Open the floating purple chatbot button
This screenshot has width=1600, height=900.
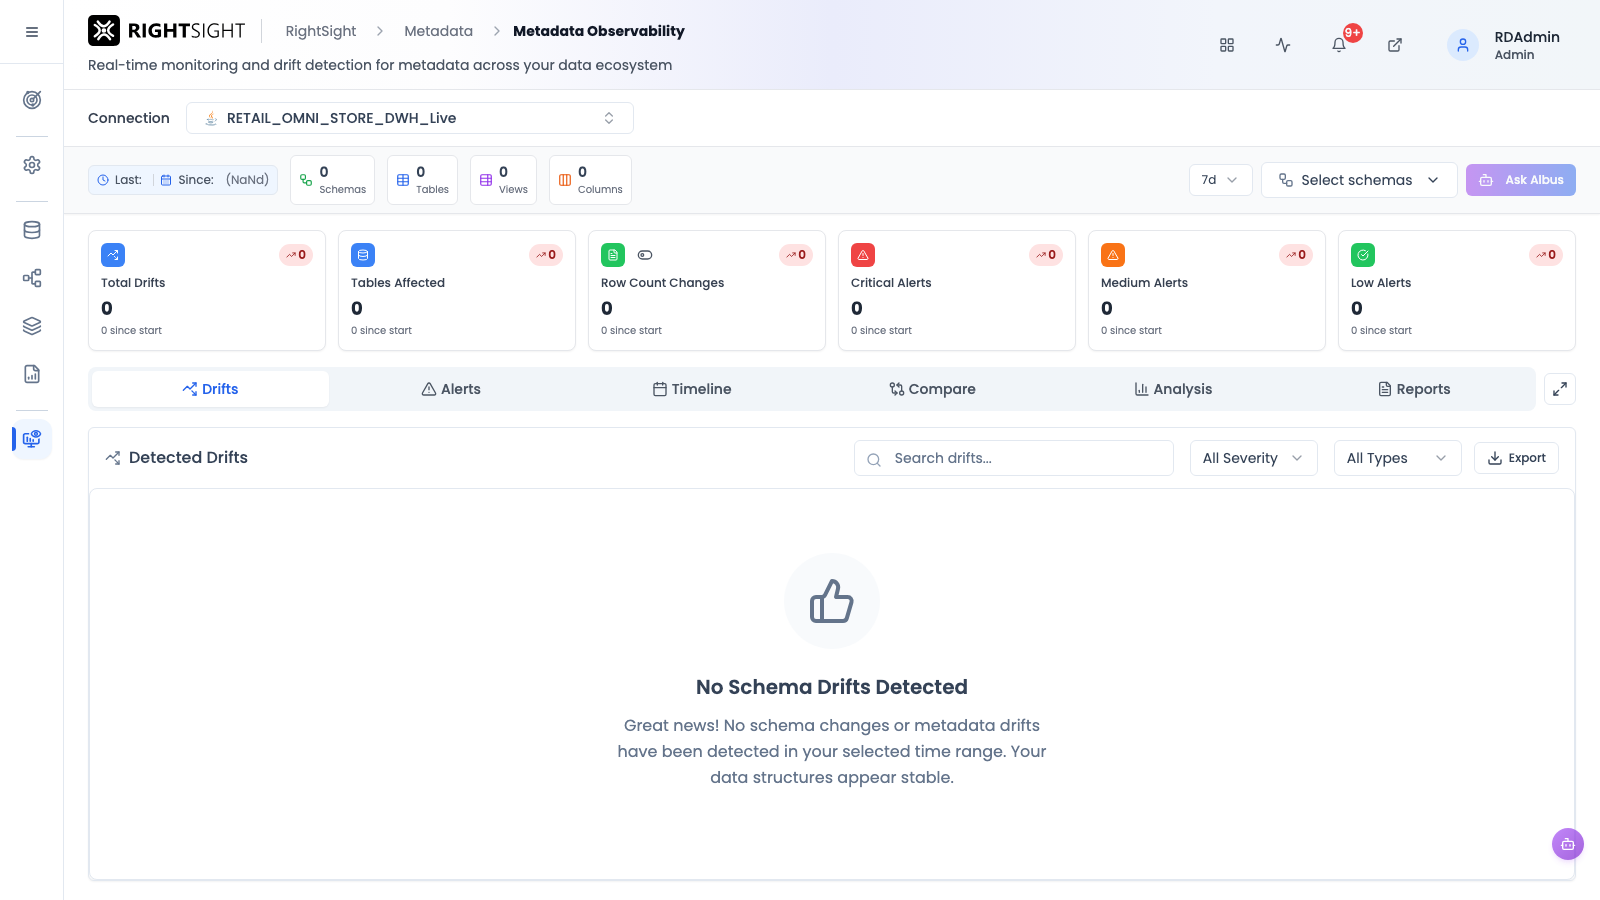click(1568, 844)
